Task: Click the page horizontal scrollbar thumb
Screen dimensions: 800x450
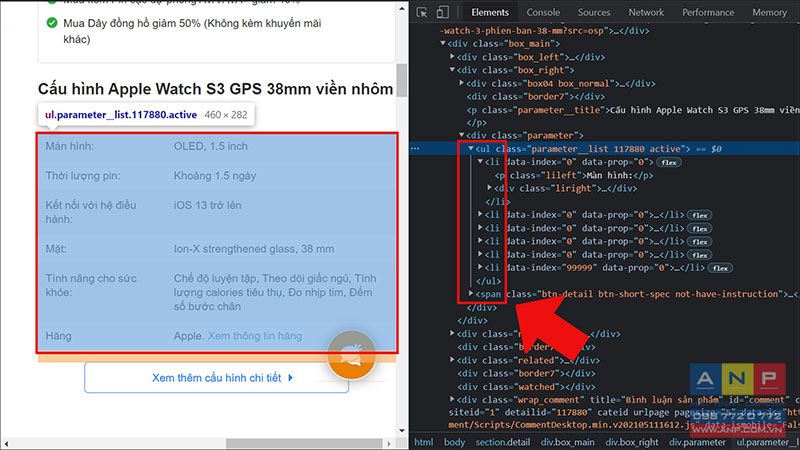Action: (x=304, y=443)
